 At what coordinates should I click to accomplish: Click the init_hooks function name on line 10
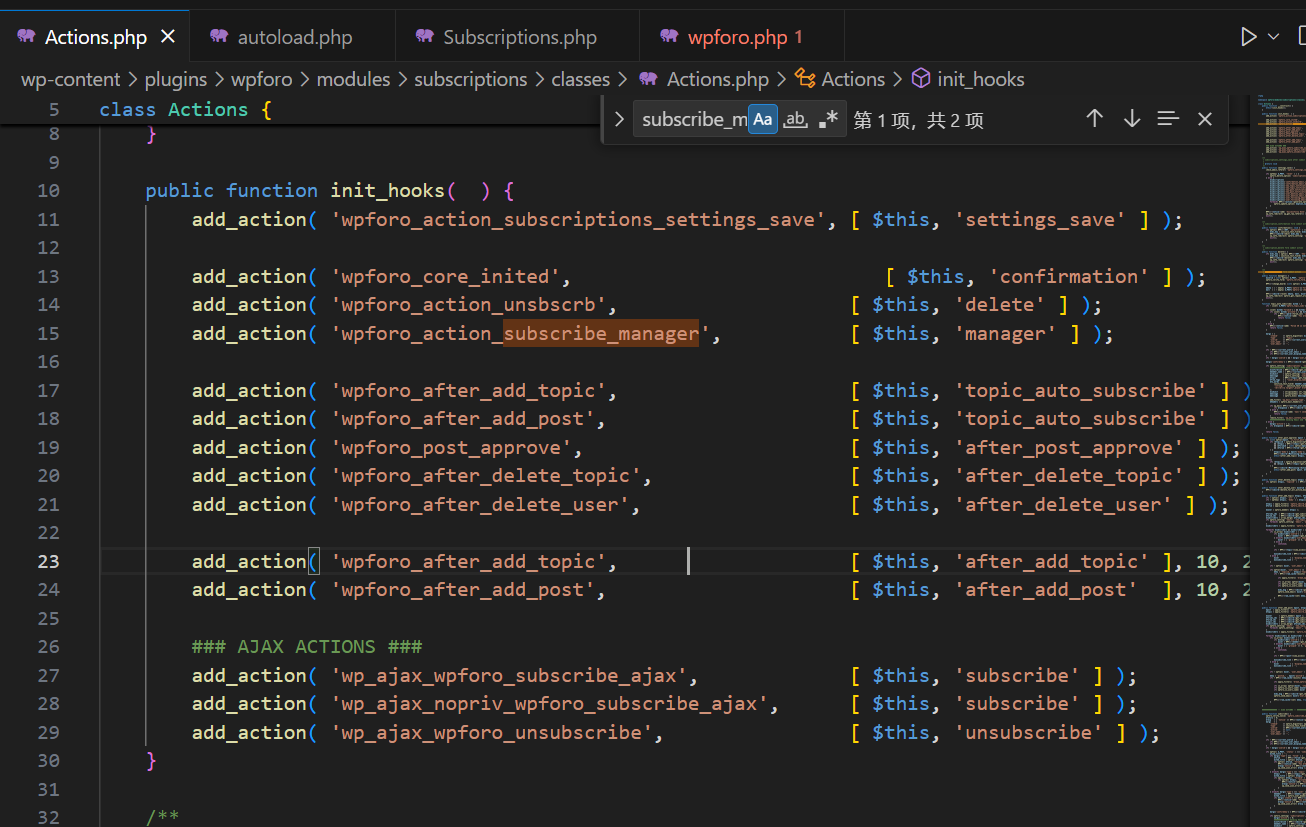pyautogui.click(x=388, y=191)
